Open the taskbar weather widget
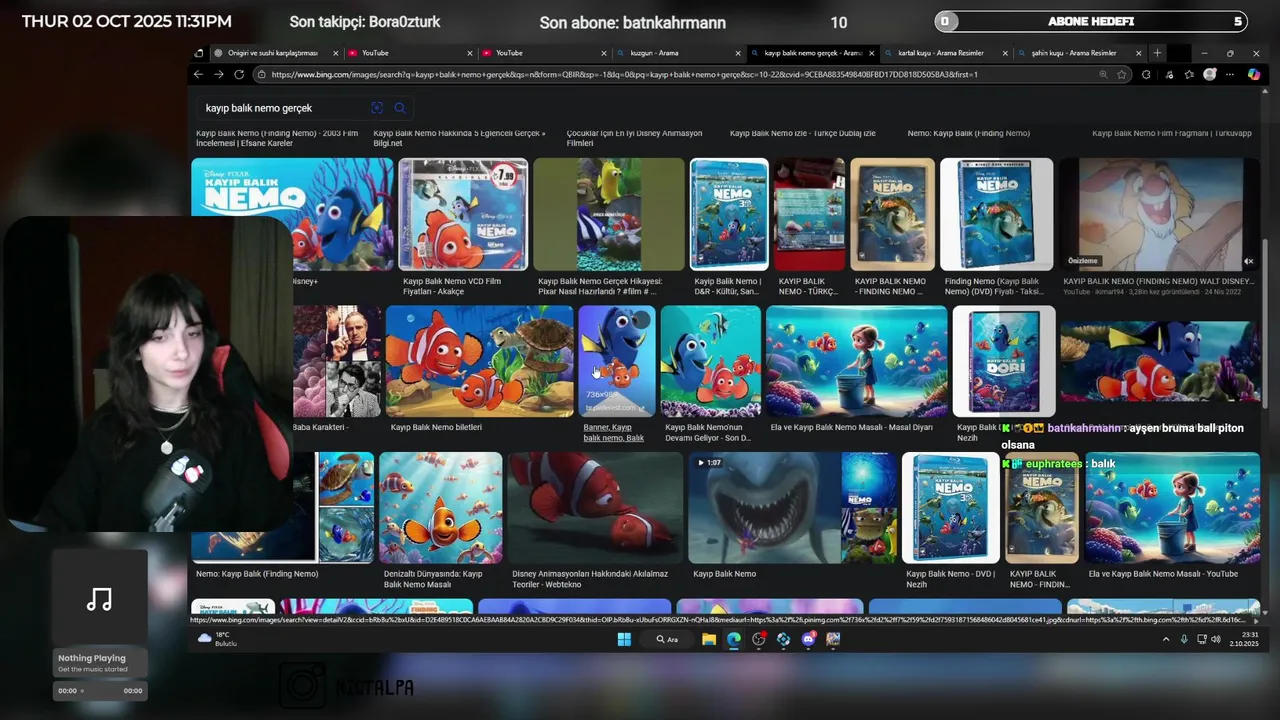 coord(217,639)
